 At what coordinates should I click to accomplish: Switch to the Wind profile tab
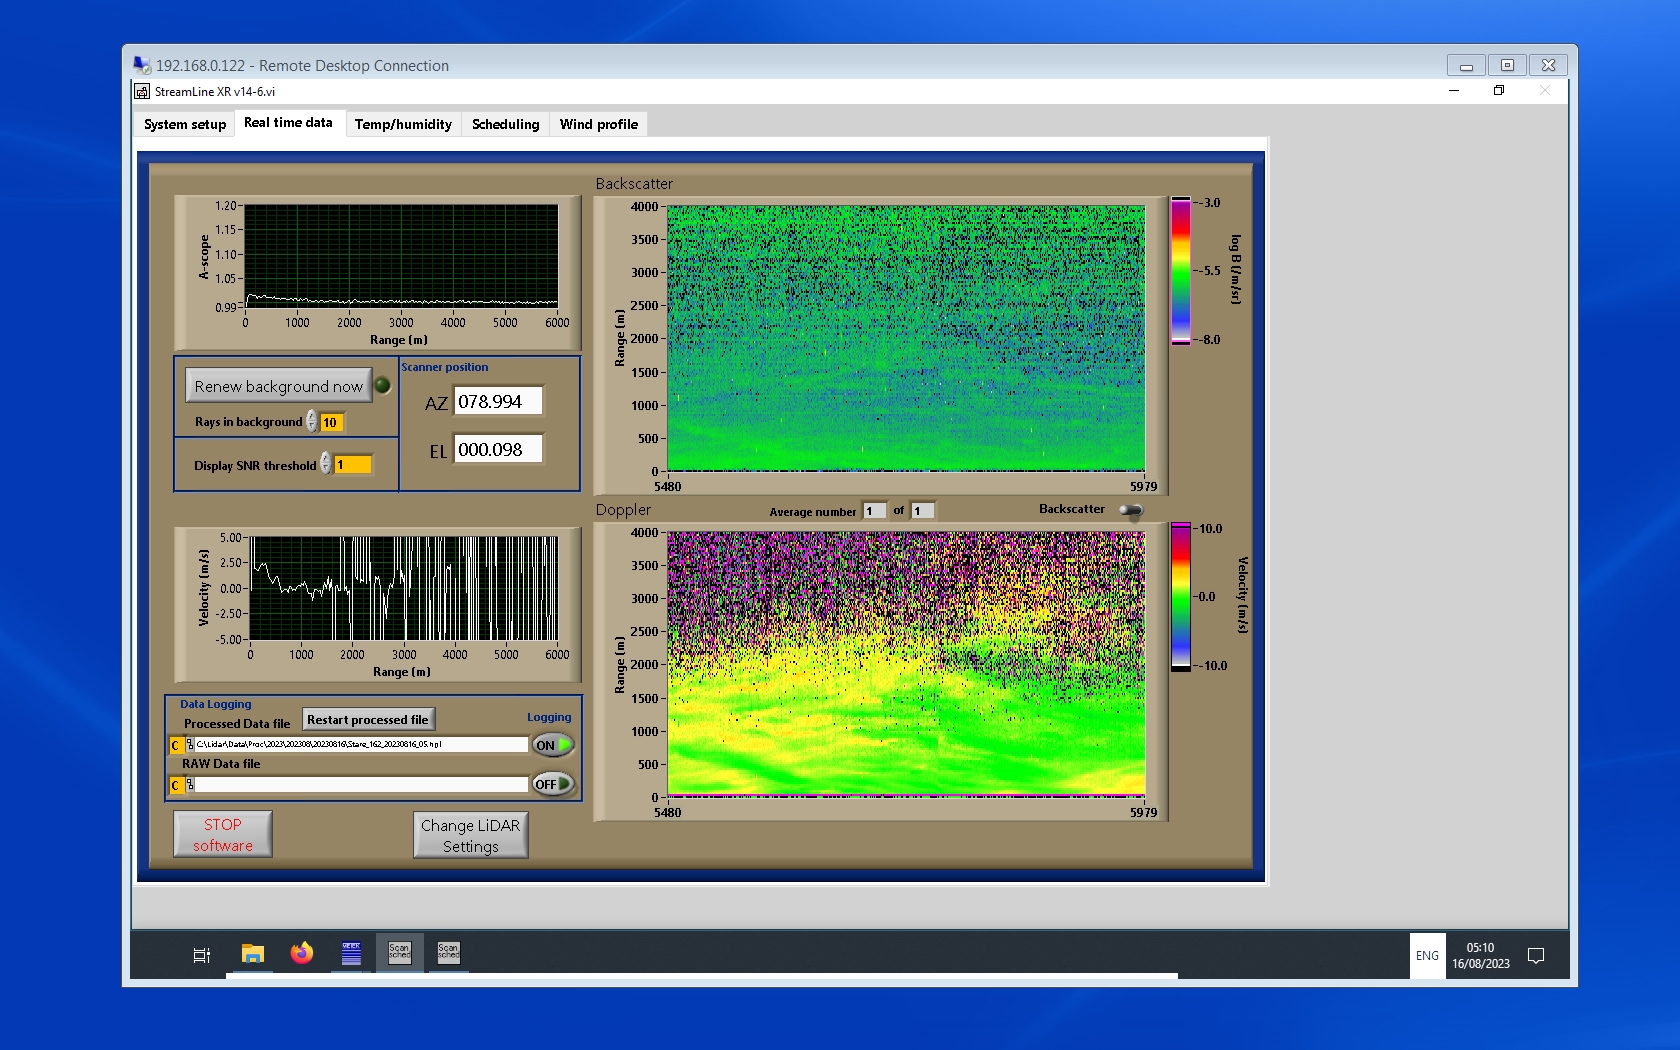(x=598, y=124)
